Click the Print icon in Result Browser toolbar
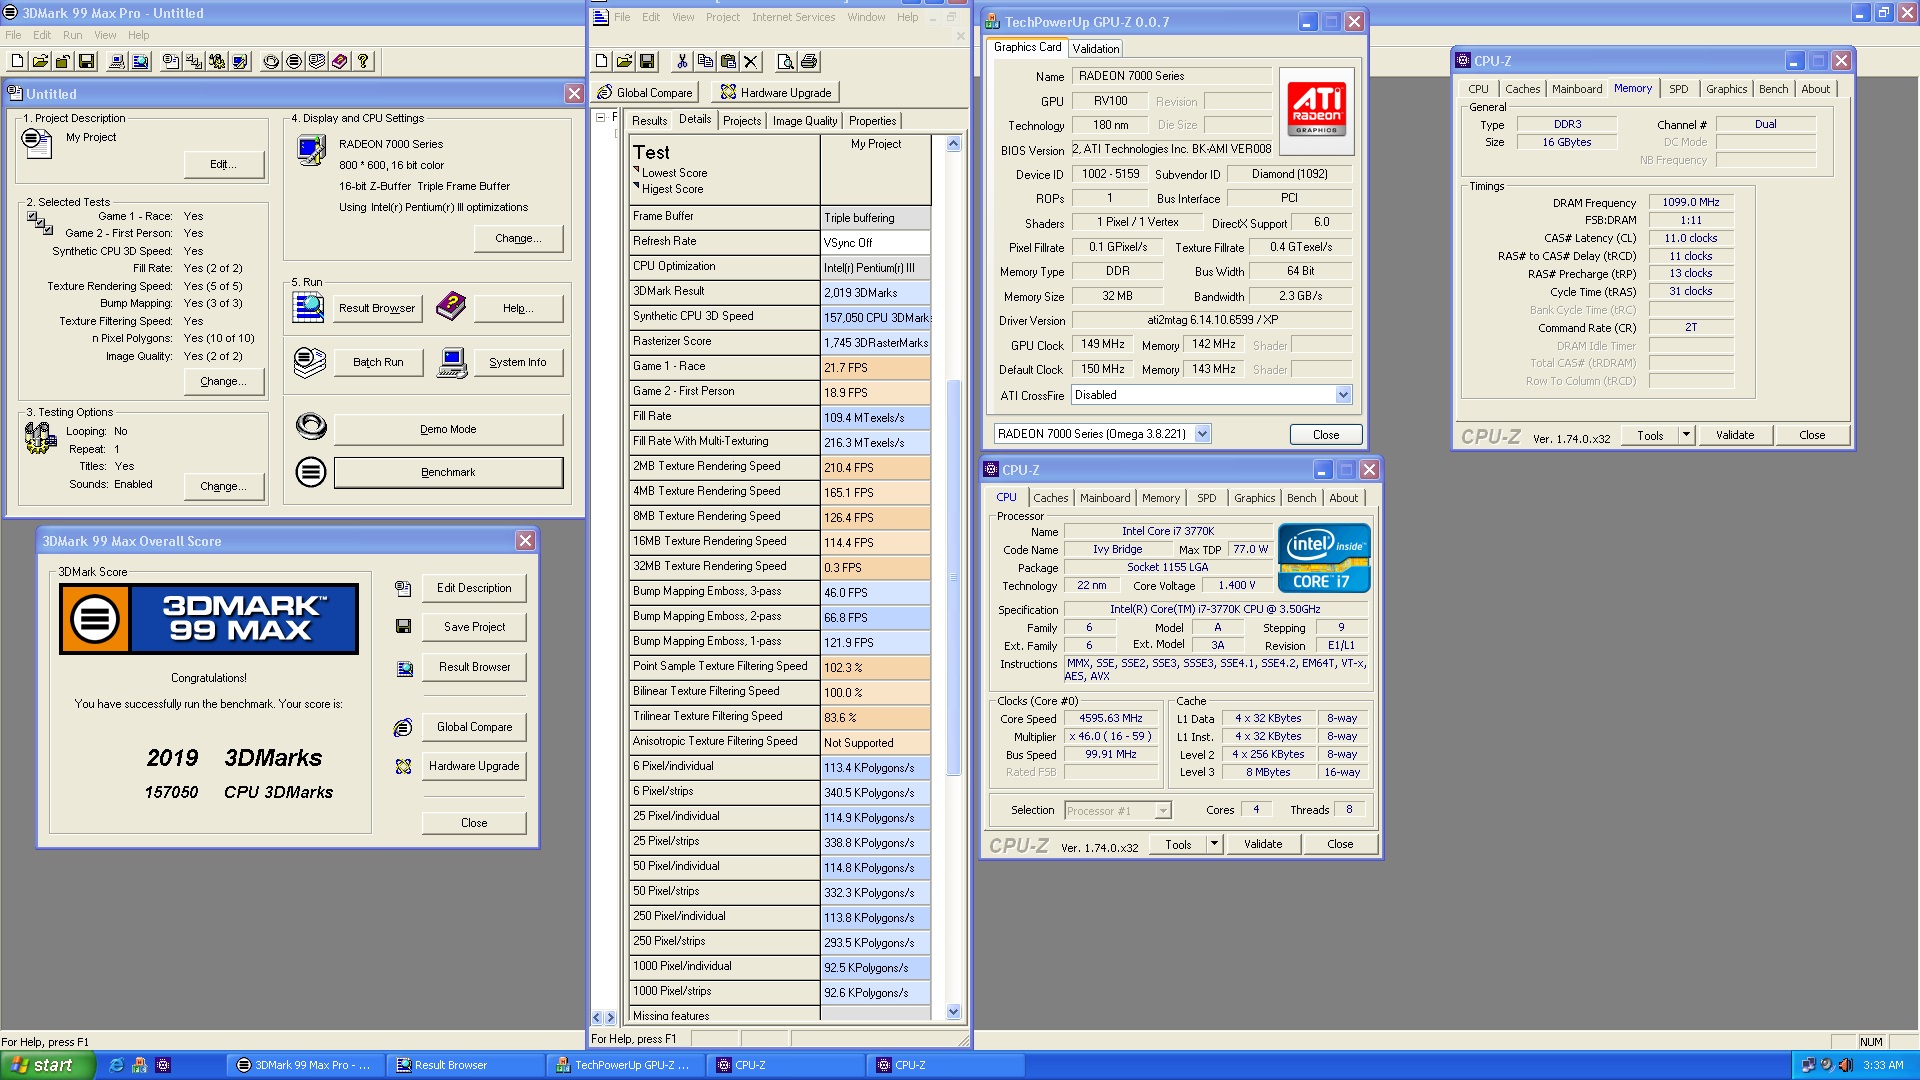1920x1080 pixels. coord(809,62)
